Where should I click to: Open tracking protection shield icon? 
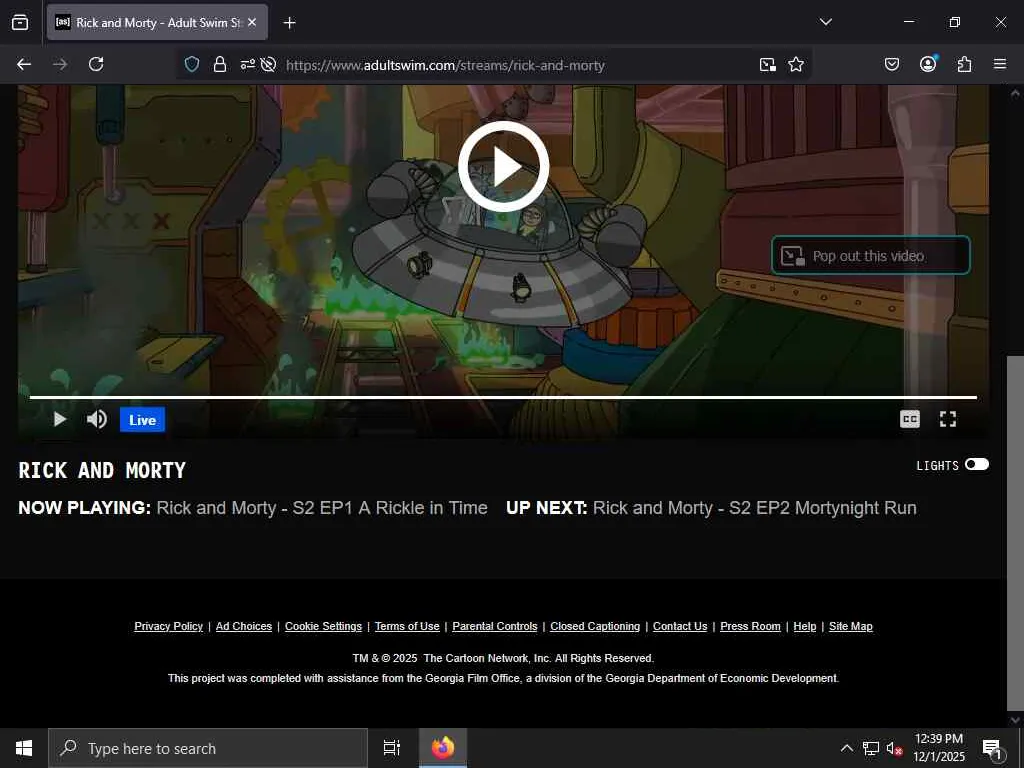(191, 64)
